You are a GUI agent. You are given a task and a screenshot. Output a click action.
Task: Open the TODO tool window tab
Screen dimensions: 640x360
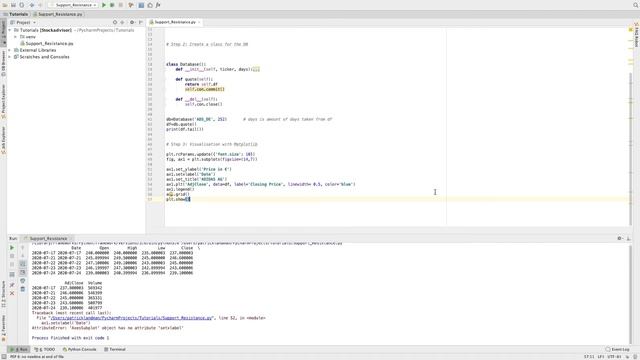tap(44, 349)
